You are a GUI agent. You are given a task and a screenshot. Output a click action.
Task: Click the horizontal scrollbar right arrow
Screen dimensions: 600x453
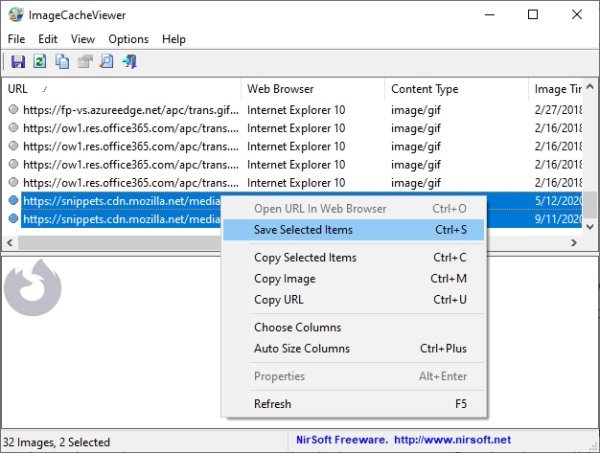coord(575,243)
